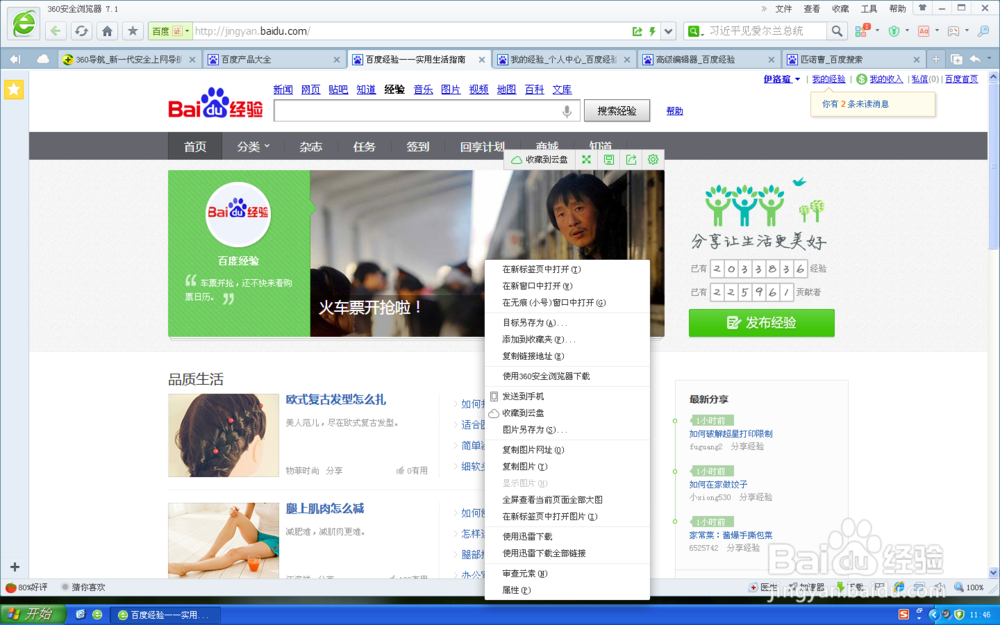This screenshot has height=625, width=1000.
Task: Open the green shield net-banking icon
Action: pos(894,31)
